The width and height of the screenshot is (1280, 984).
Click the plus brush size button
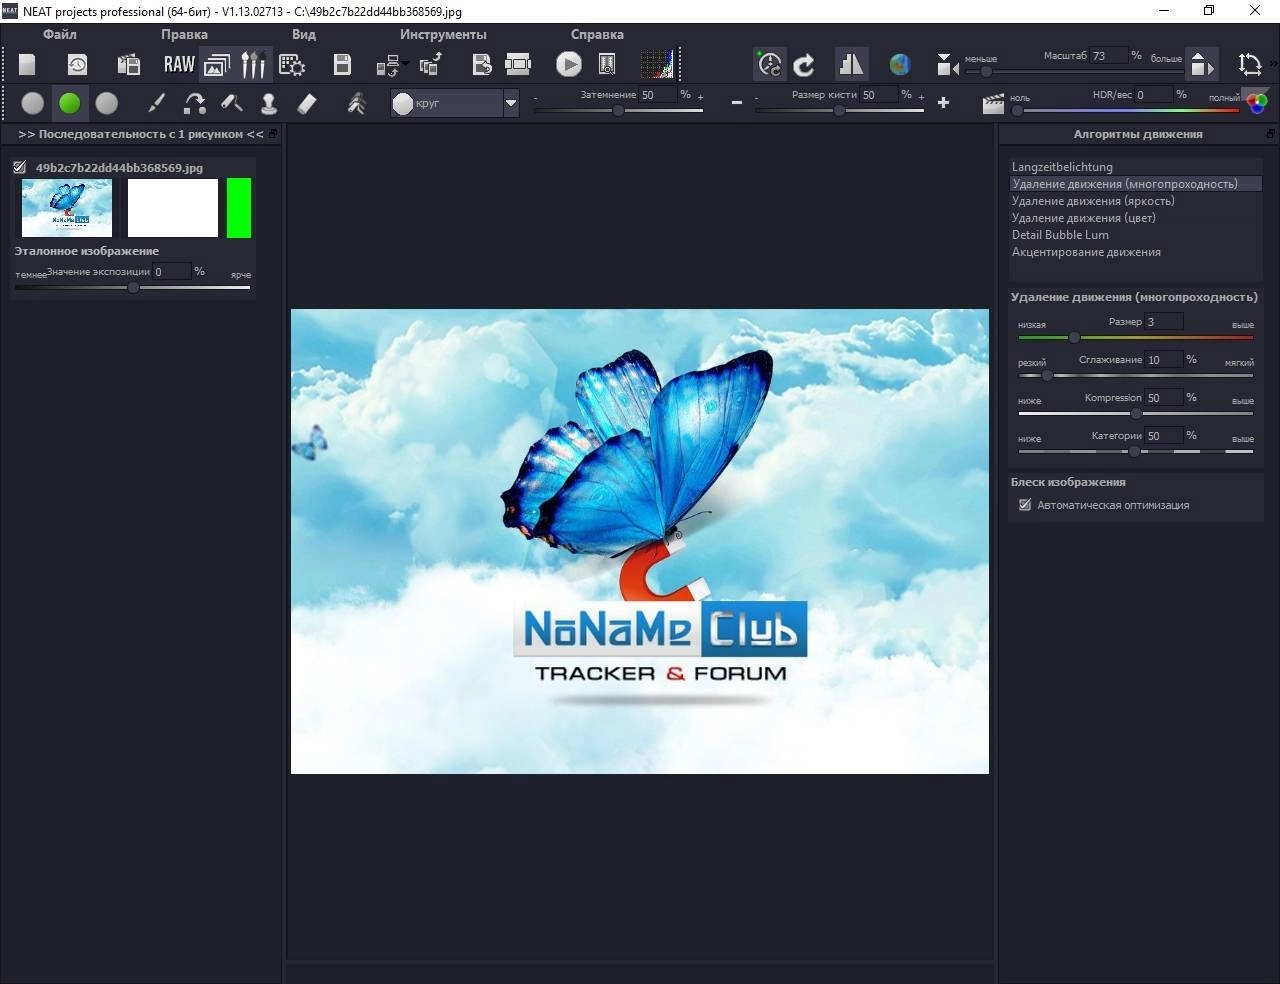[x=943, y=103]
